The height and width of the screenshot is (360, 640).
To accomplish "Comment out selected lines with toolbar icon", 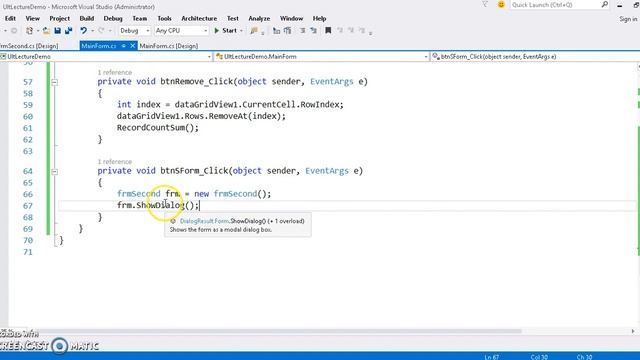I will coord(302,31).
